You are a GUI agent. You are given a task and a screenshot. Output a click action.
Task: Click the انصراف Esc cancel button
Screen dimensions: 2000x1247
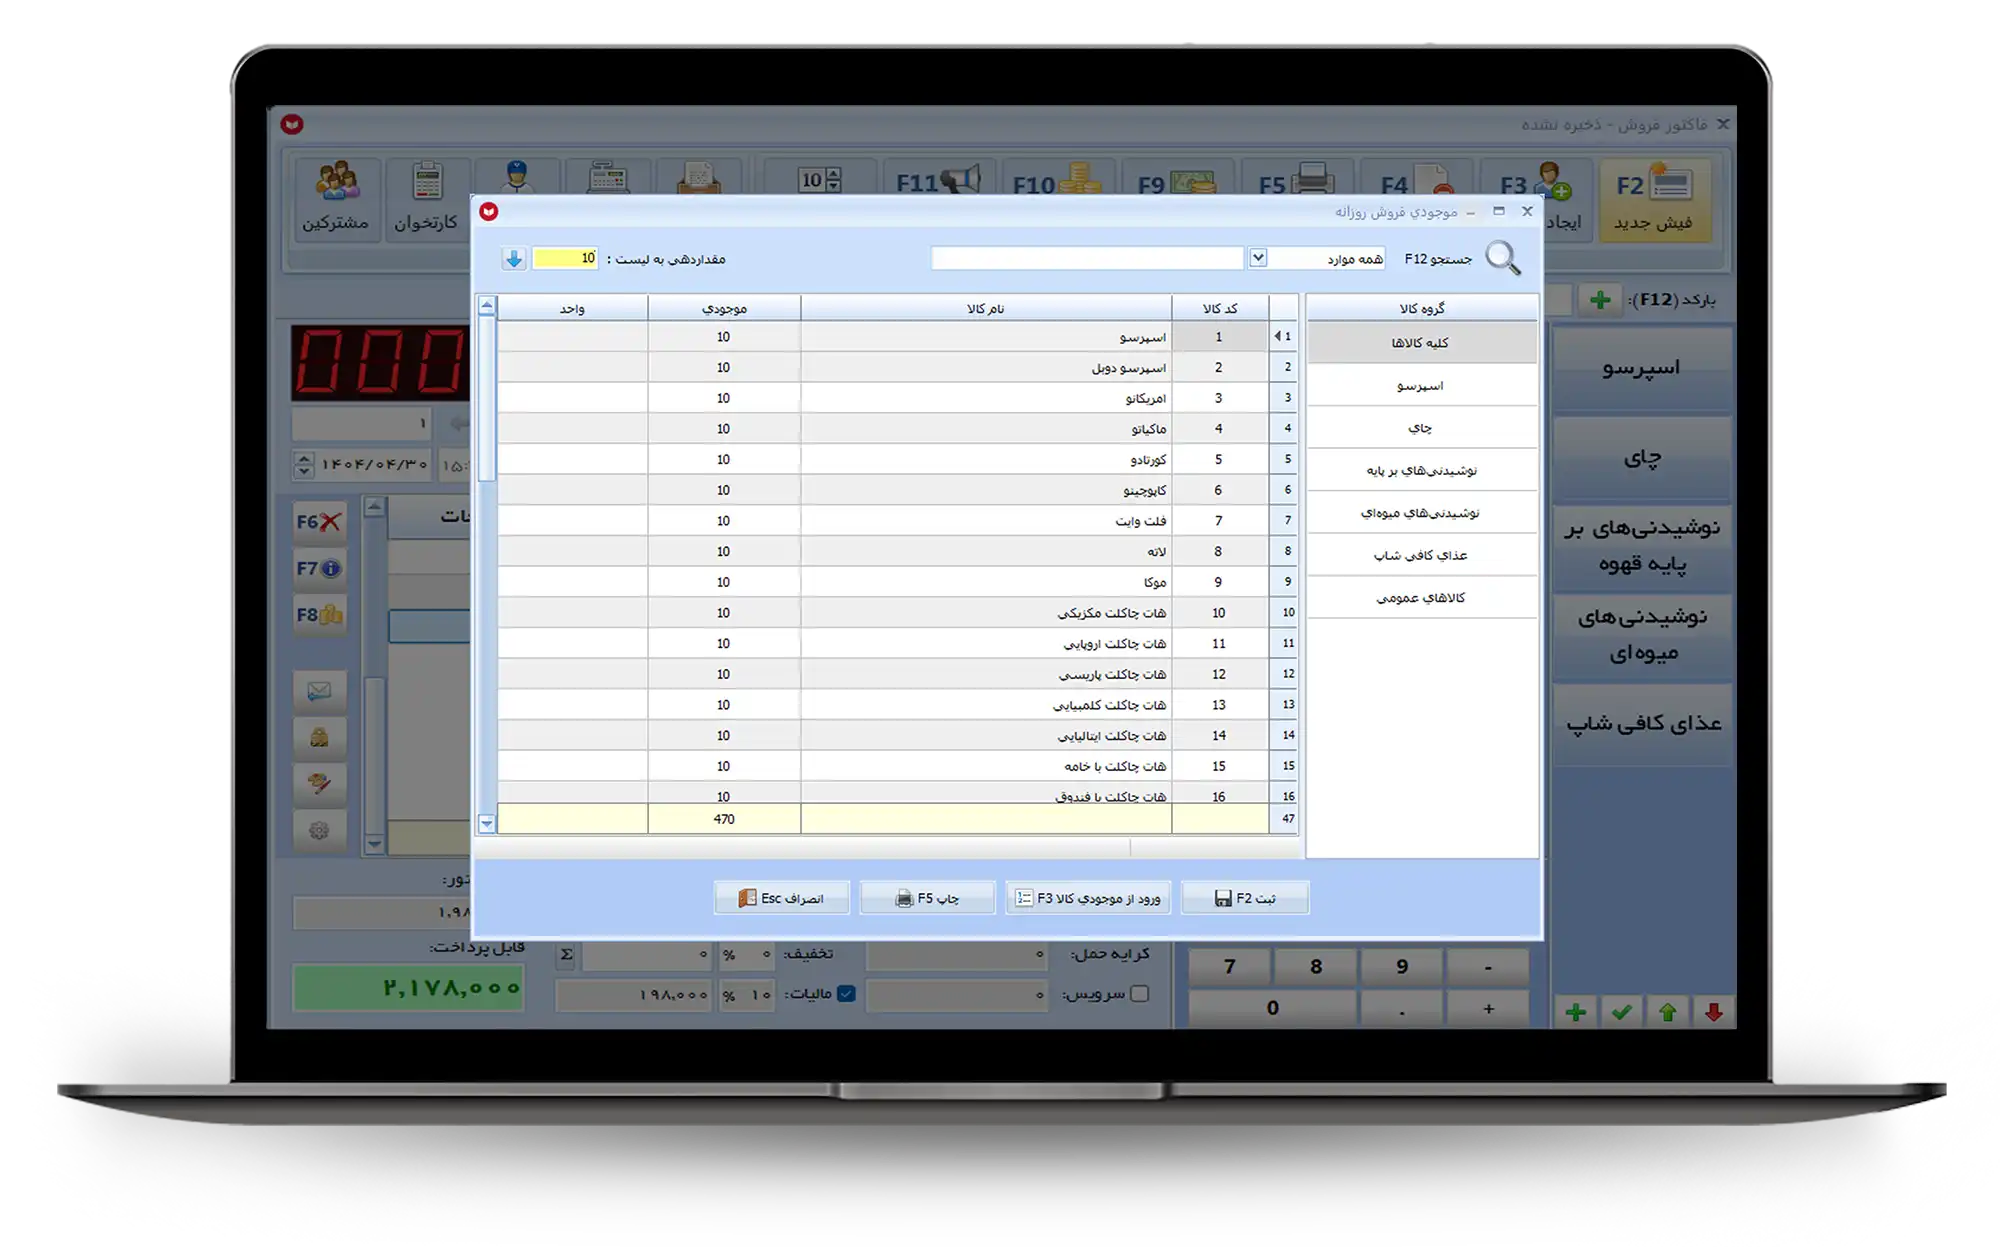click(x=782, y=898)
